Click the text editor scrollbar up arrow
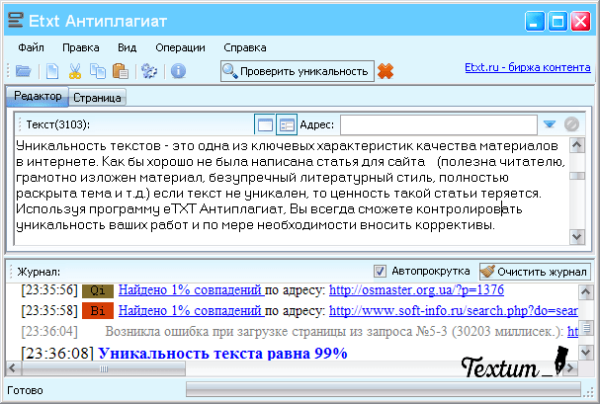This screenshot has width=600, height=404. pyautogui.click(x=577, y=145)
